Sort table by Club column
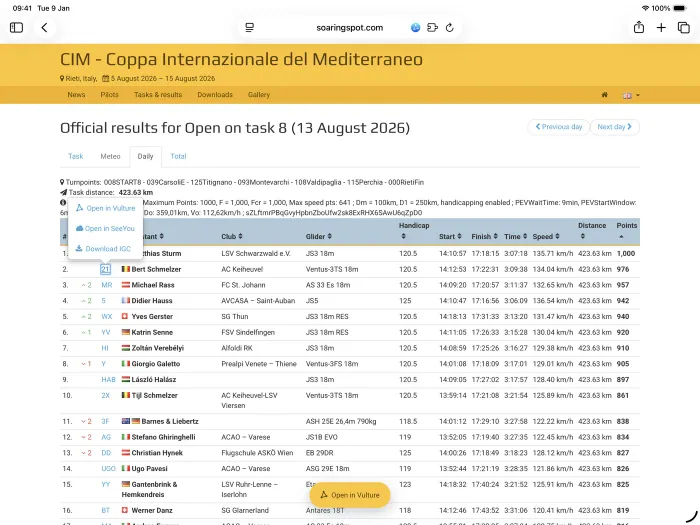Screen dimensions: 700x525 232,236
